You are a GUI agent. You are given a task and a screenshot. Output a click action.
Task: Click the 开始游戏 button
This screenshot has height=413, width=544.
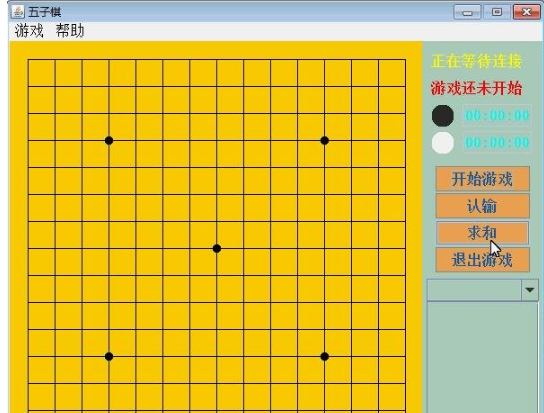tap(482, 179)
